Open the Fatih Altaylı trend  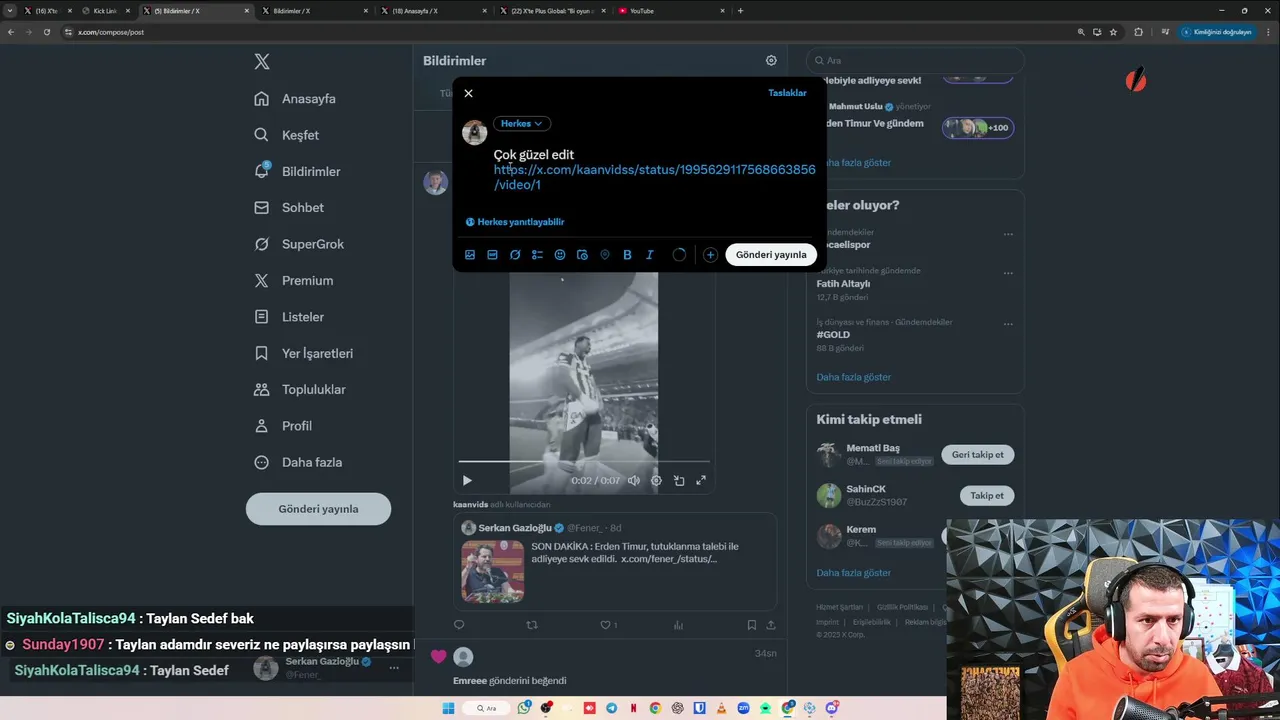pos(843,284)
